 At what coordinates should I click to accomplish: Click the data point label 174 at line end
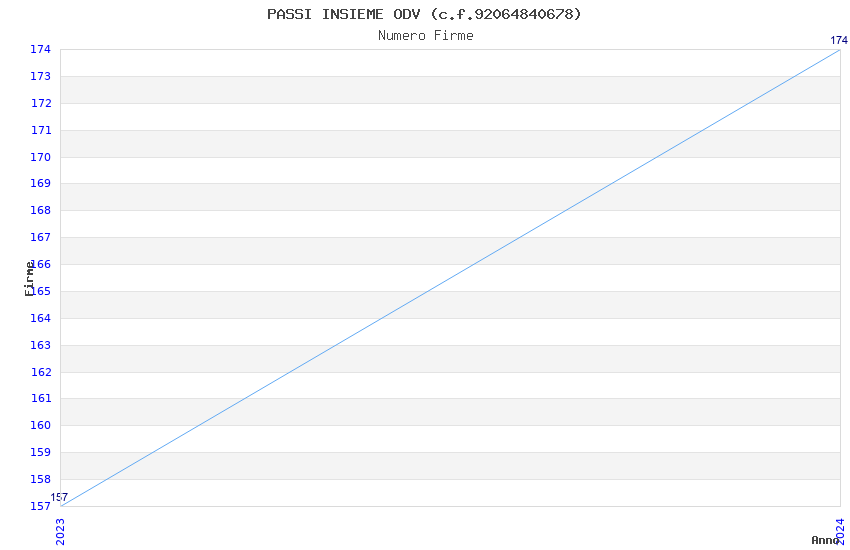coord(839,40)
